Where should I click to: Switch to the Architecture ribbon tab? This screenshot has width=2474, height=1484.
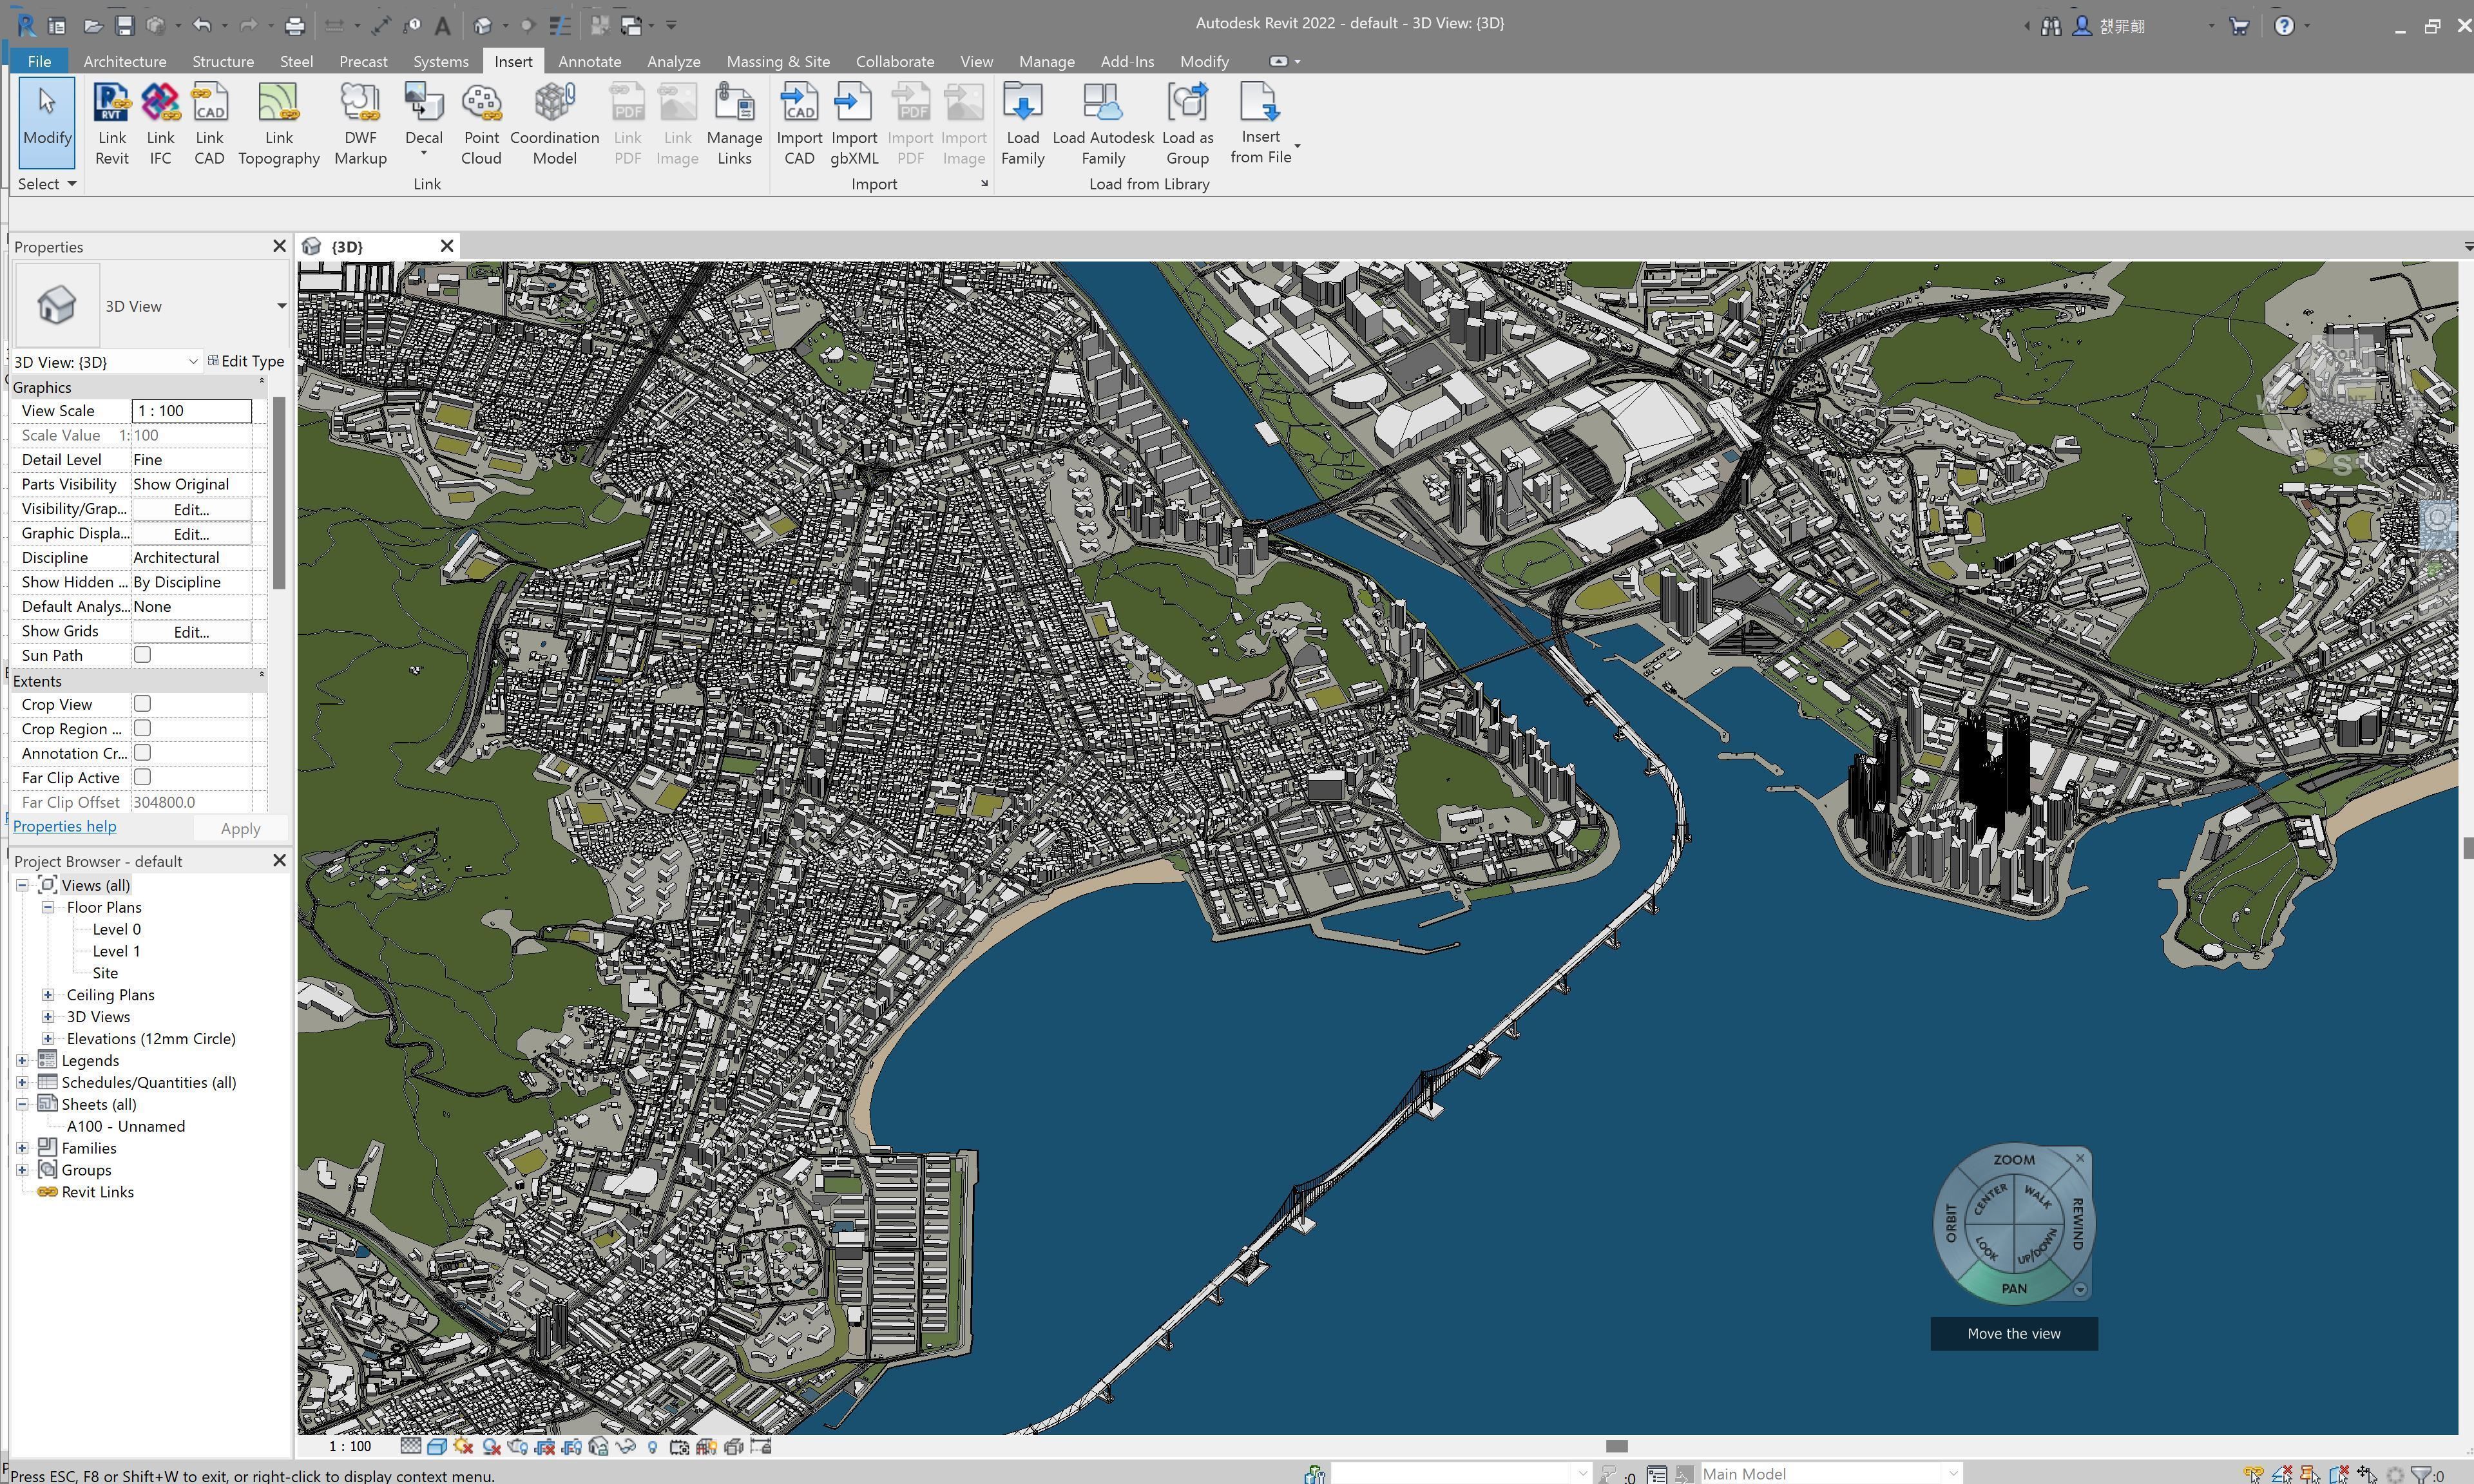point(124,61)
